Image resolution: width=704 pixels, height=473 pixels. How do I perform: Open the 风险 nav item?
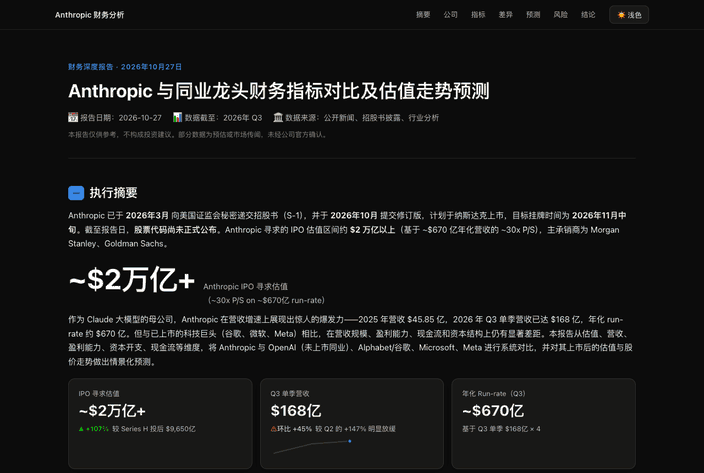[560, 15]
